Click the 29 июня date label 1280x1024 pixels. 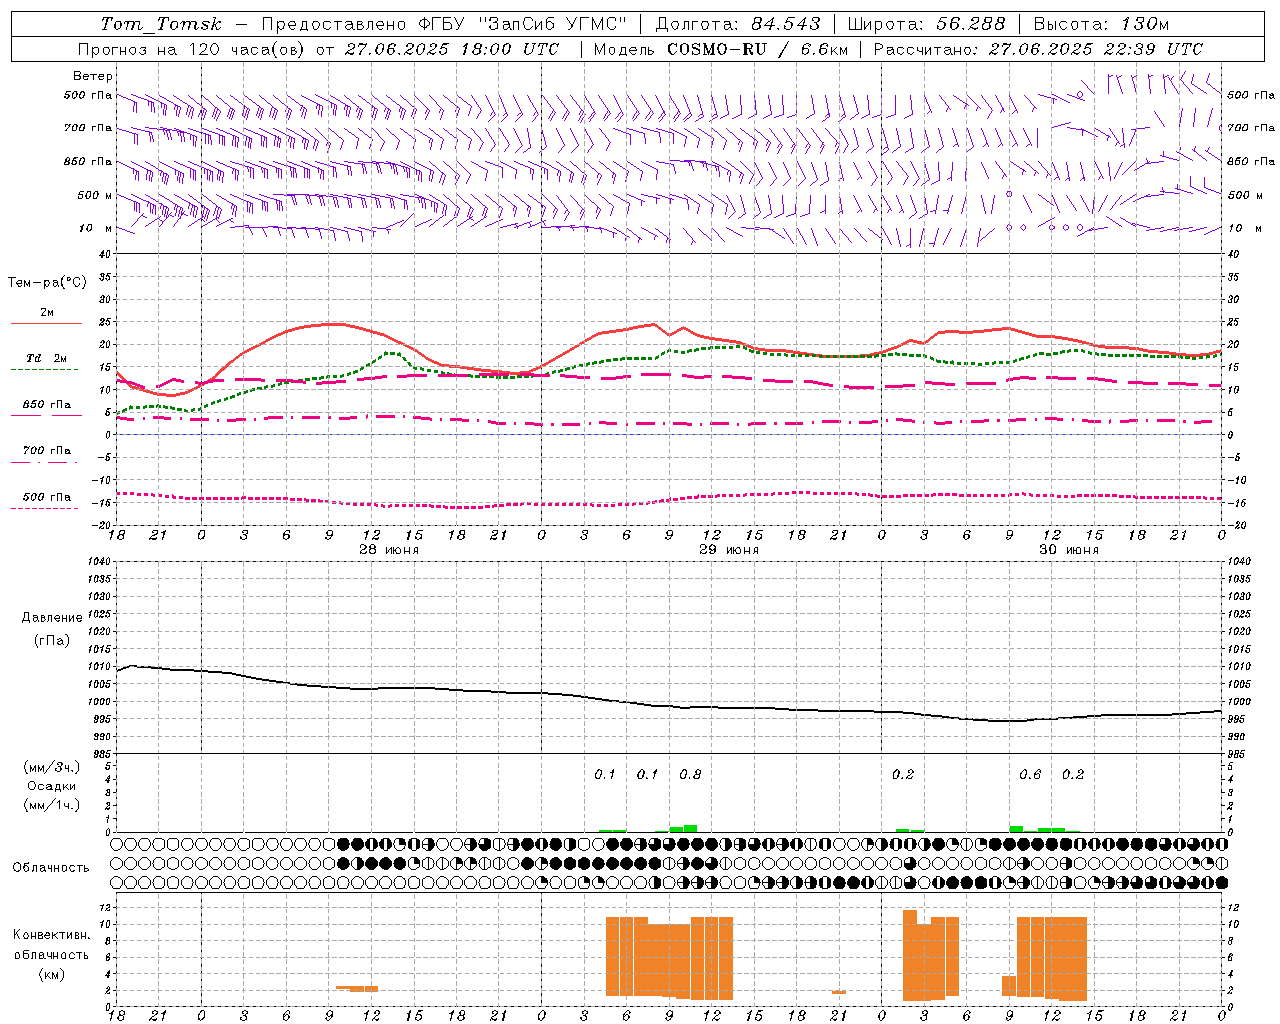729,550
